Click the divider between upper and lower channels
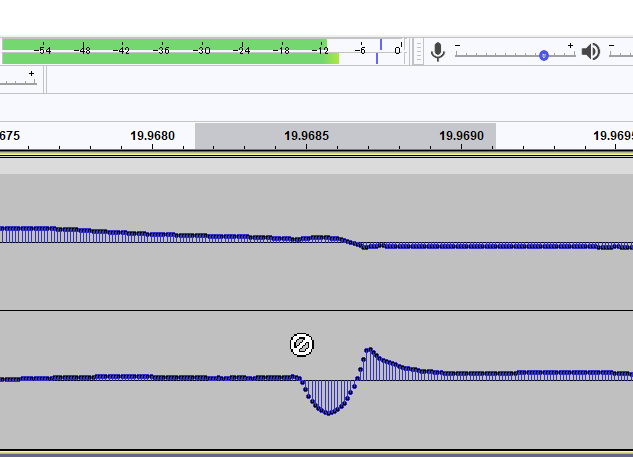 tap(316, 310)
